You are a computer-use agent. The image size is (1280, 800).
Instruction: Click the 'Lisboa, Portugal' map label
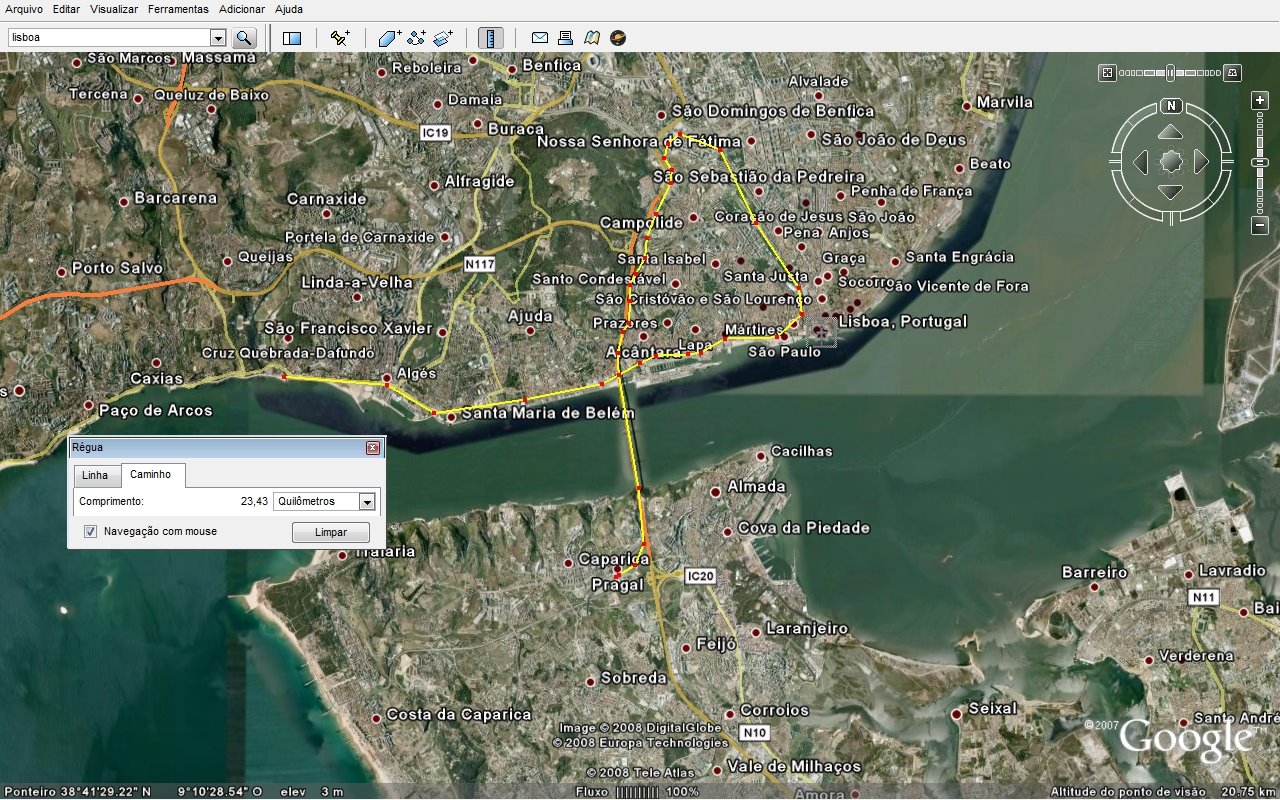click(904, 322)
